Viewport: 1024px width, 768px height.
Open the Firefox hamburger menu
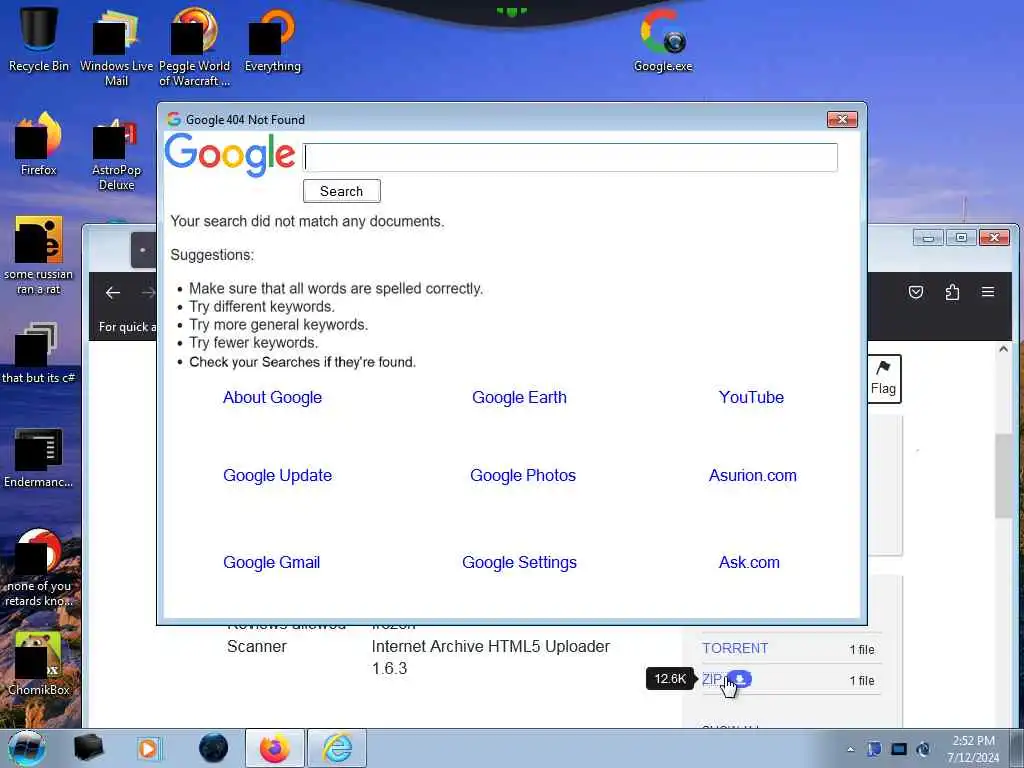point(987,292)
